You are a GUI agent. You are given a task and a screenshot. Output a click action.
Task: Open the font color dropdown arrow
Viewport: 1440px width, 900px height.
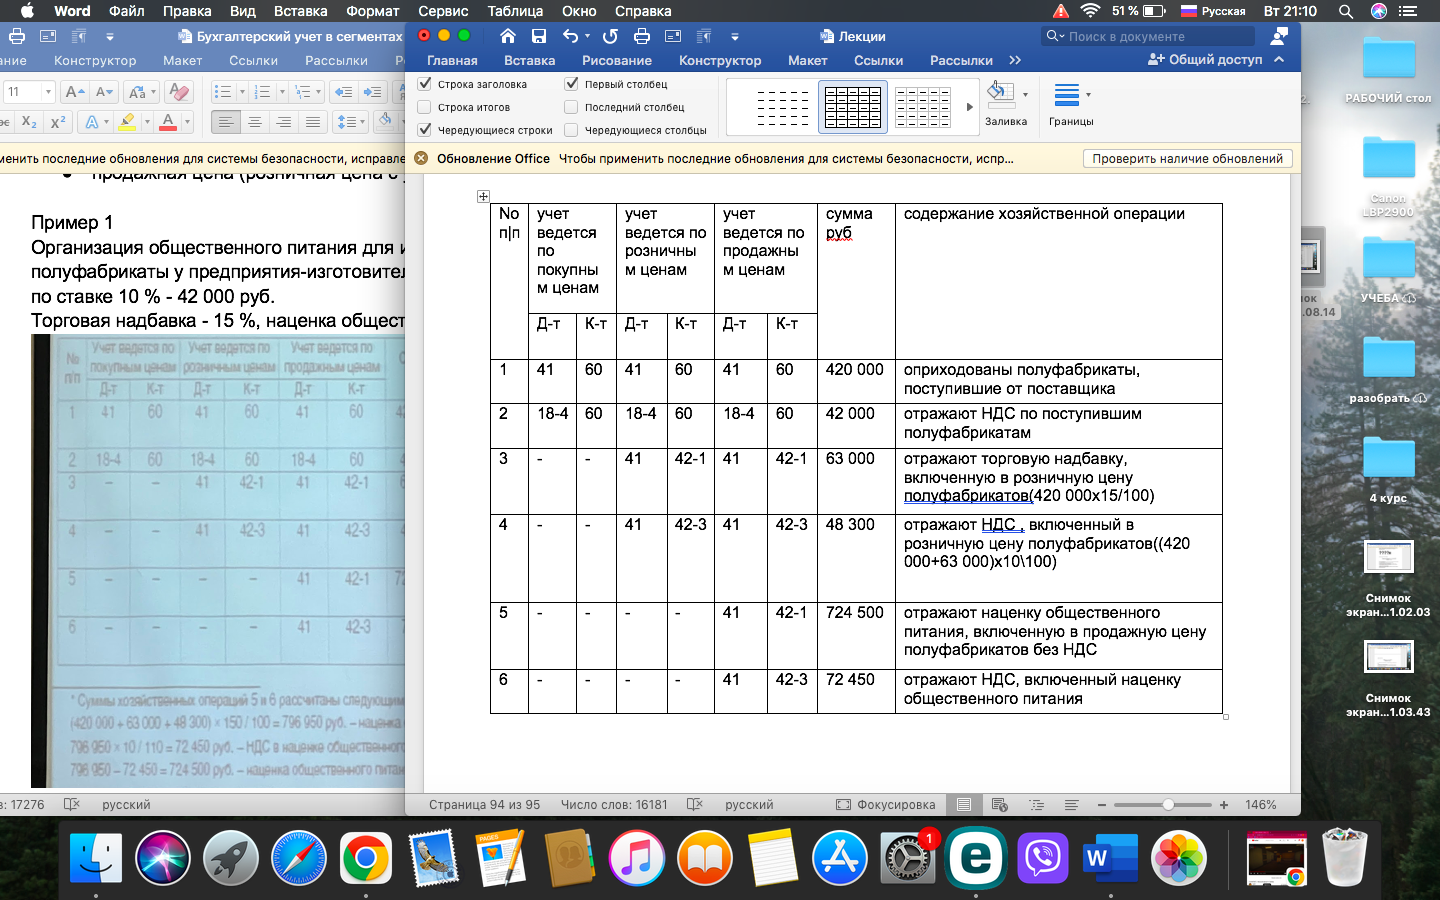click(x=187, y=122)
